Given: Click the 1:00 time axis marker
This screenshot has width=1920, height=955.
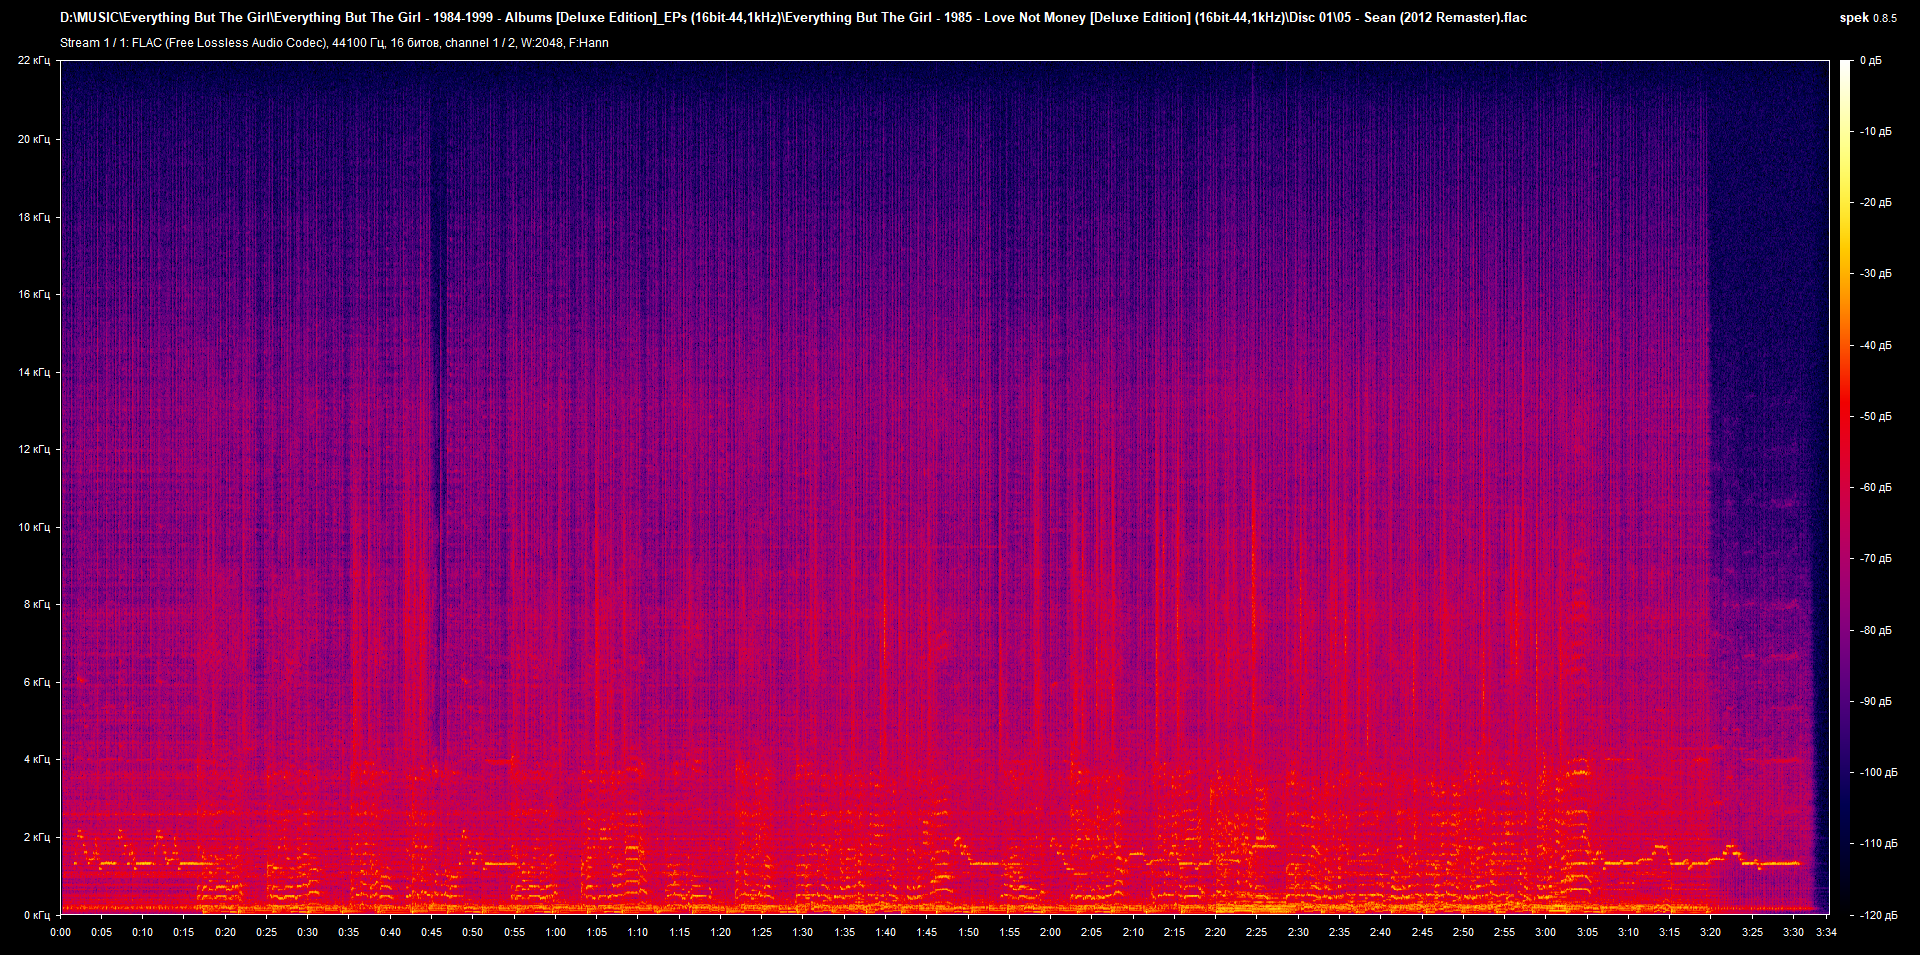Looking at the screenshot, I should (x=555, y=932).
